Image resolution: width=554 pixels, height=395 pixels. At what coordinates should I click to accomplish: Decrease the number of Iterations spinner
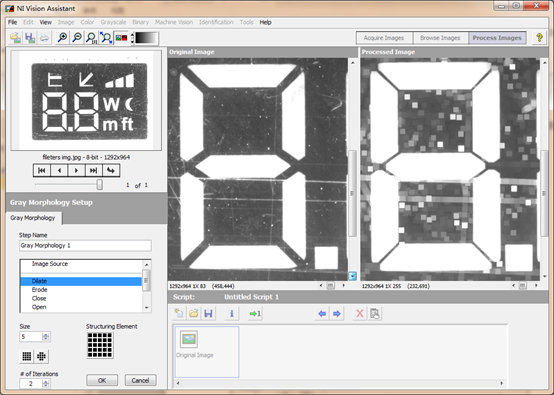point(46,385)
